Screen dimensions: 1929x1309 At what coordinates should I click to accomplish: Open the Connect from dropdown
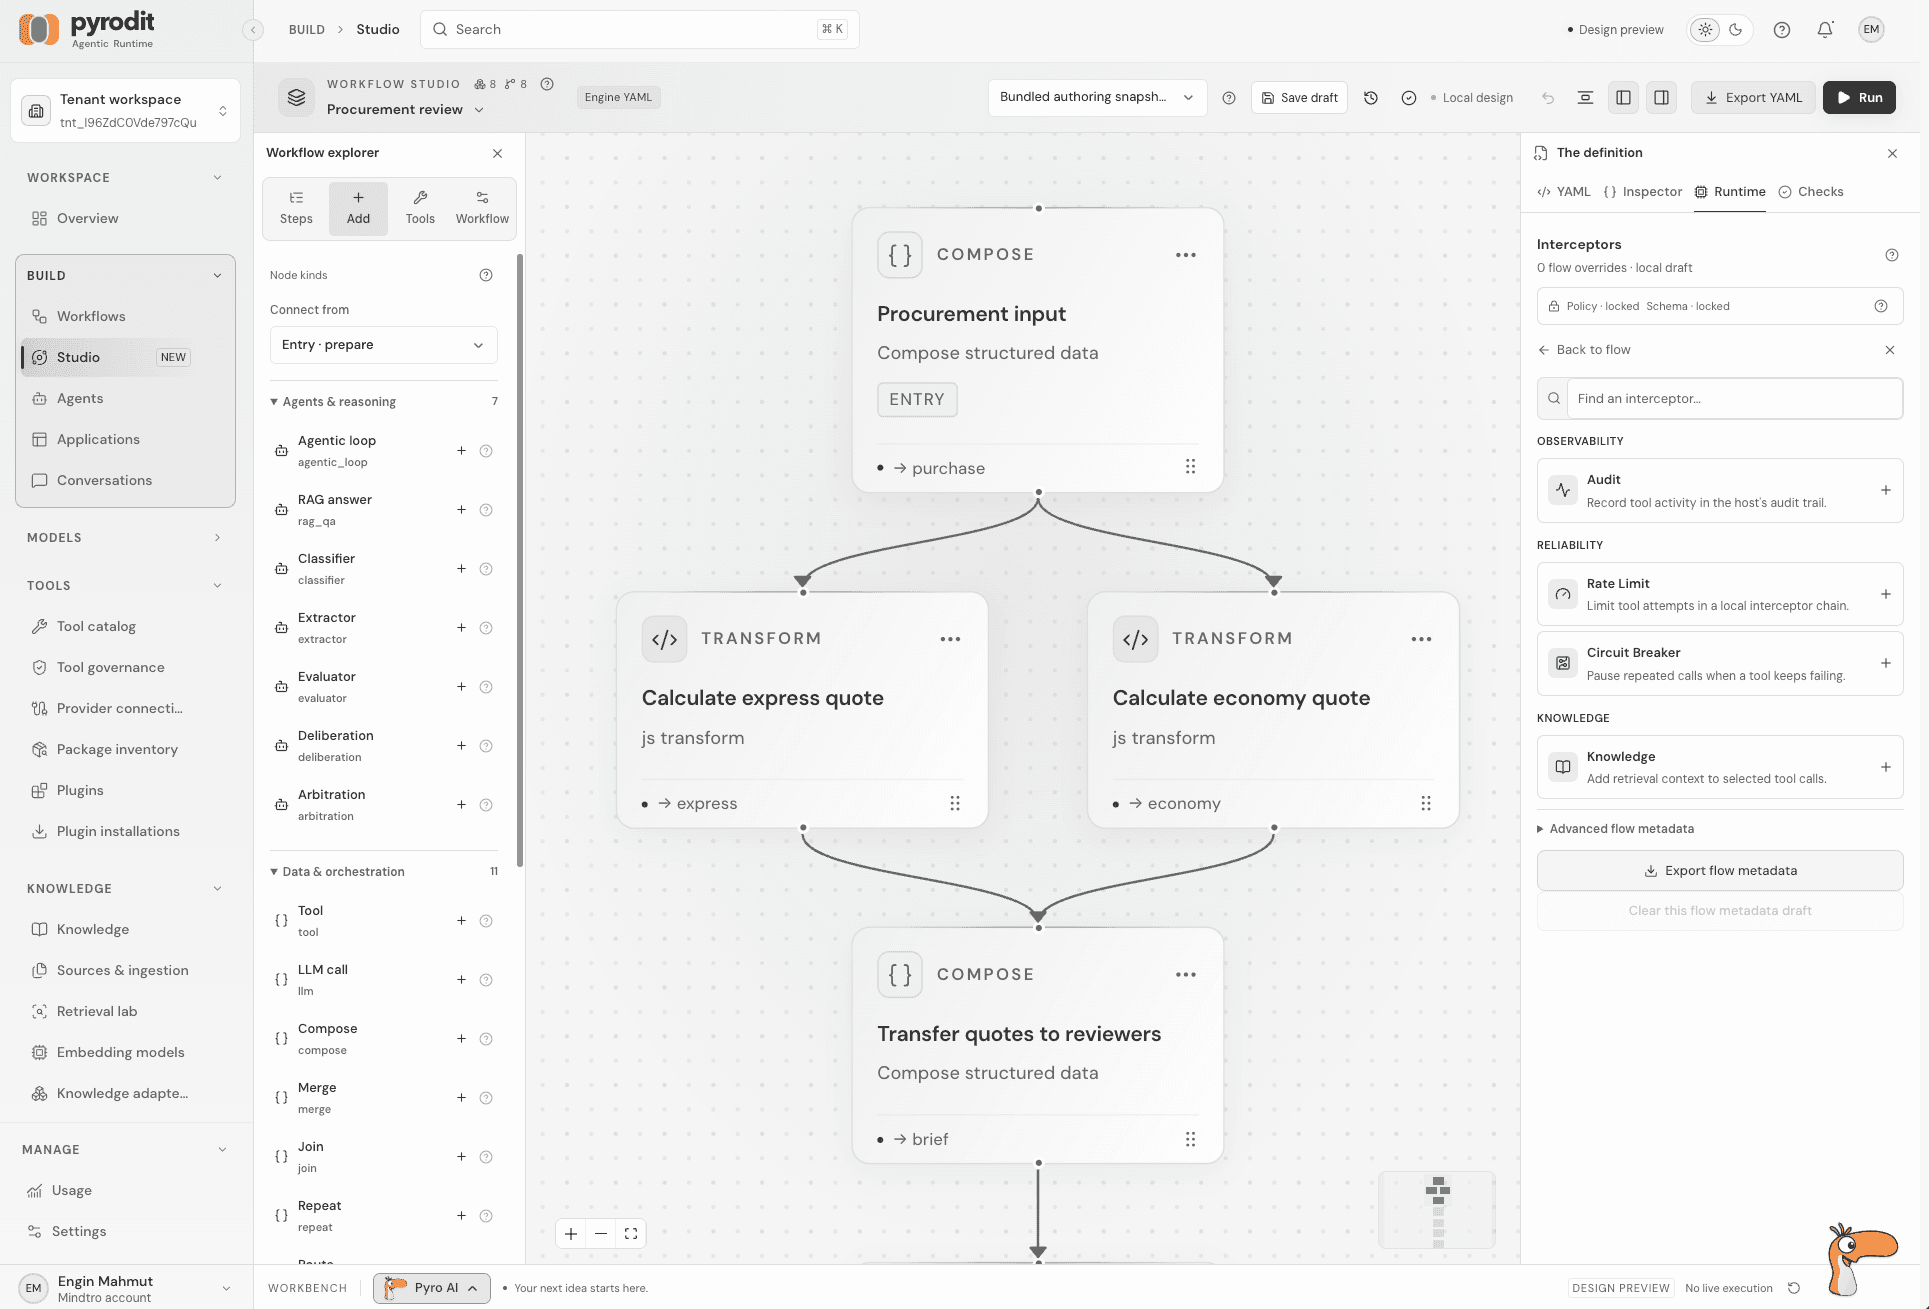pos(383,345)
